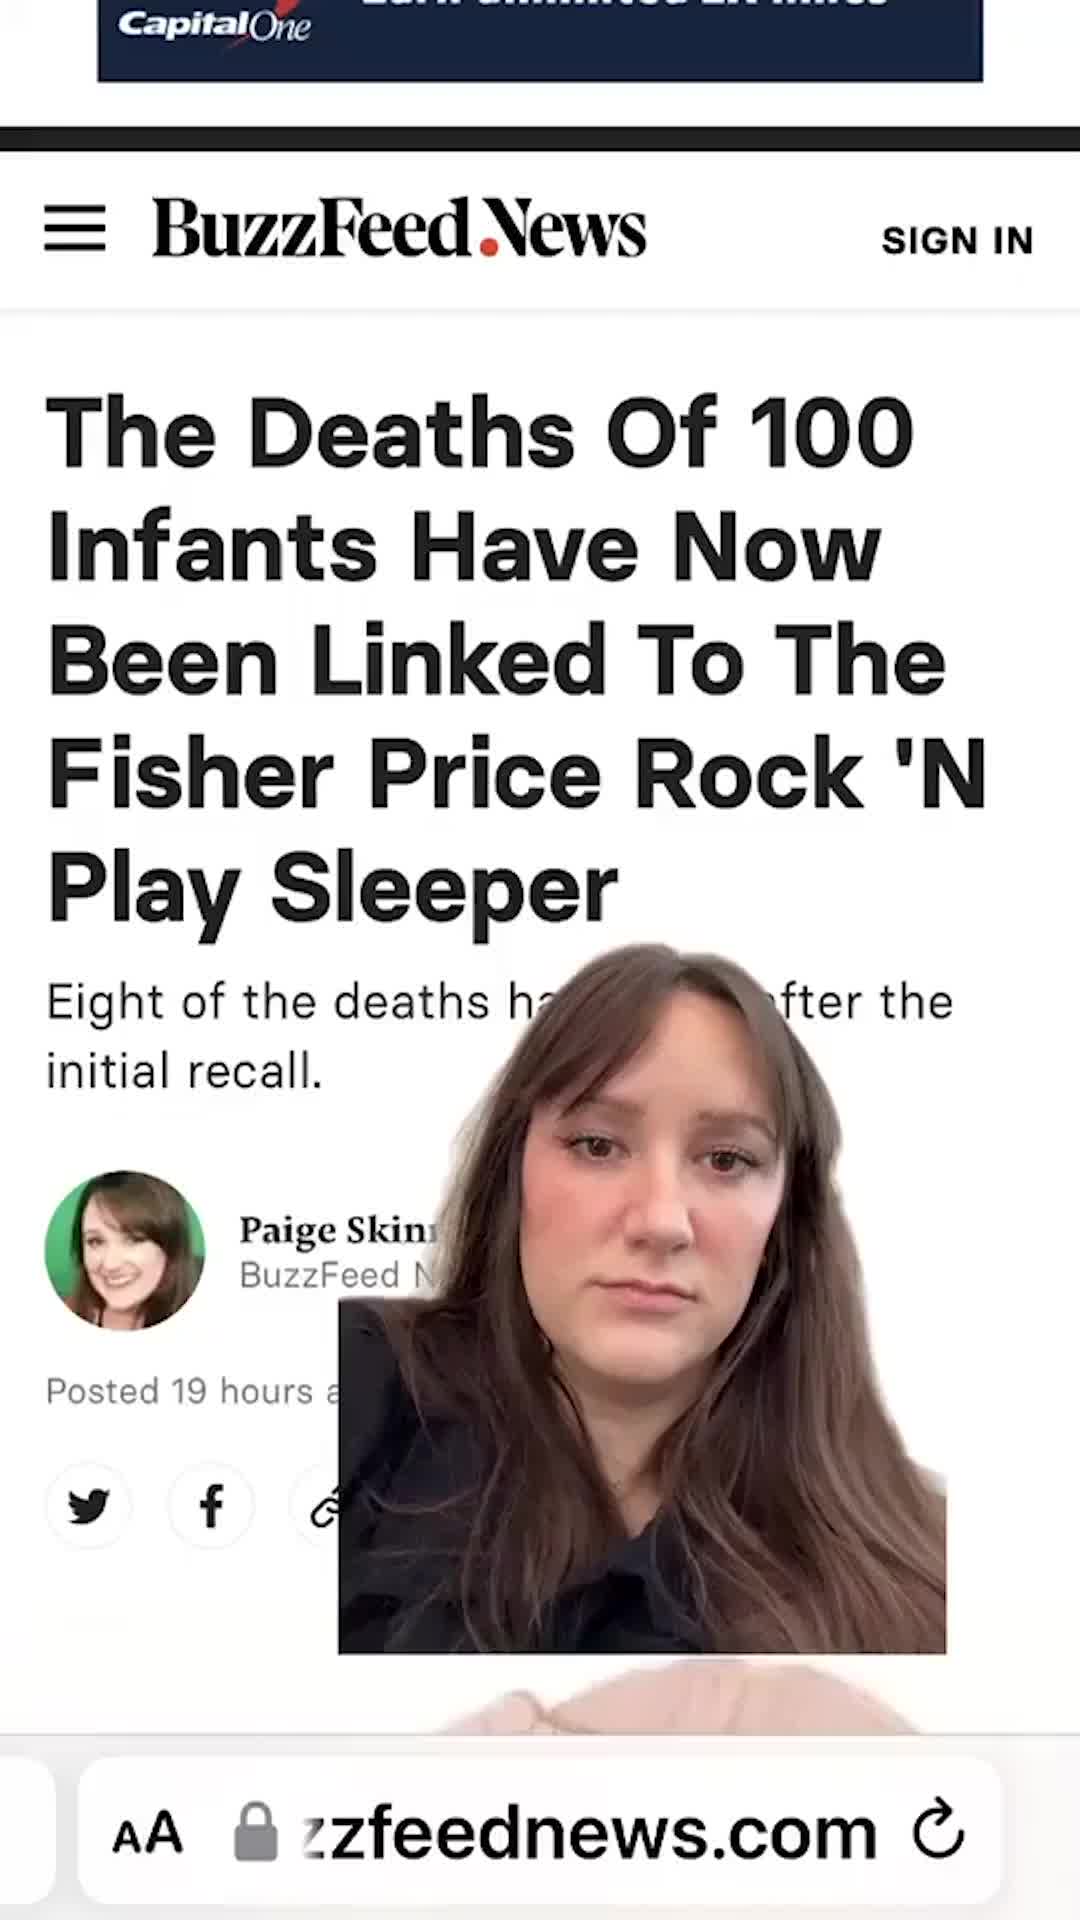Reload the page with refresh icon
This screenshot has width=1080, height=1920.
click(938, 1829)
